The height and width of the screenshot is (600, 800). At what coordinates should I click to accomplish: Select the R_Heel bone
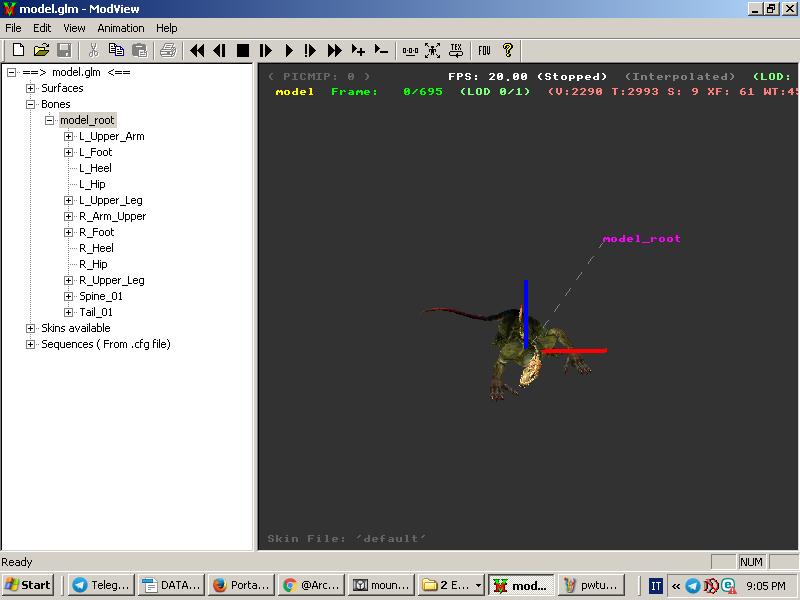click(x=96, y=248)
